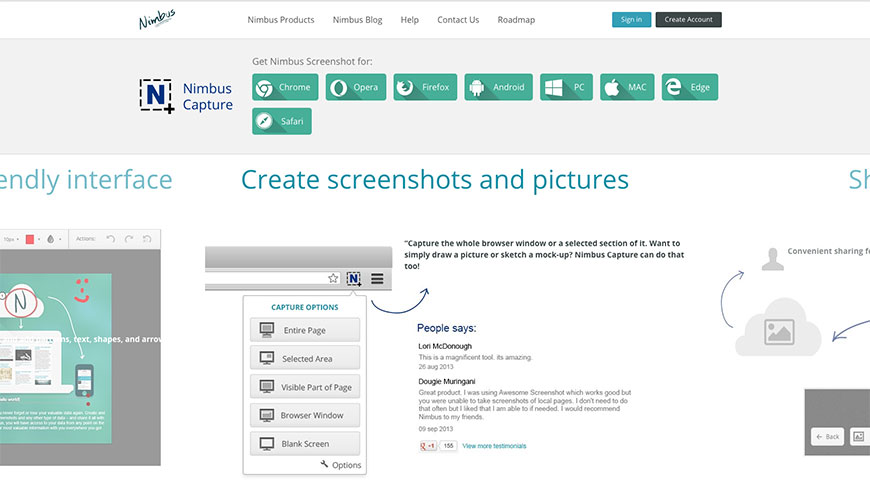Click the red color swatch in editor toolbar
The width and height of the screenshot is (870, 498).
pos(29,239)
